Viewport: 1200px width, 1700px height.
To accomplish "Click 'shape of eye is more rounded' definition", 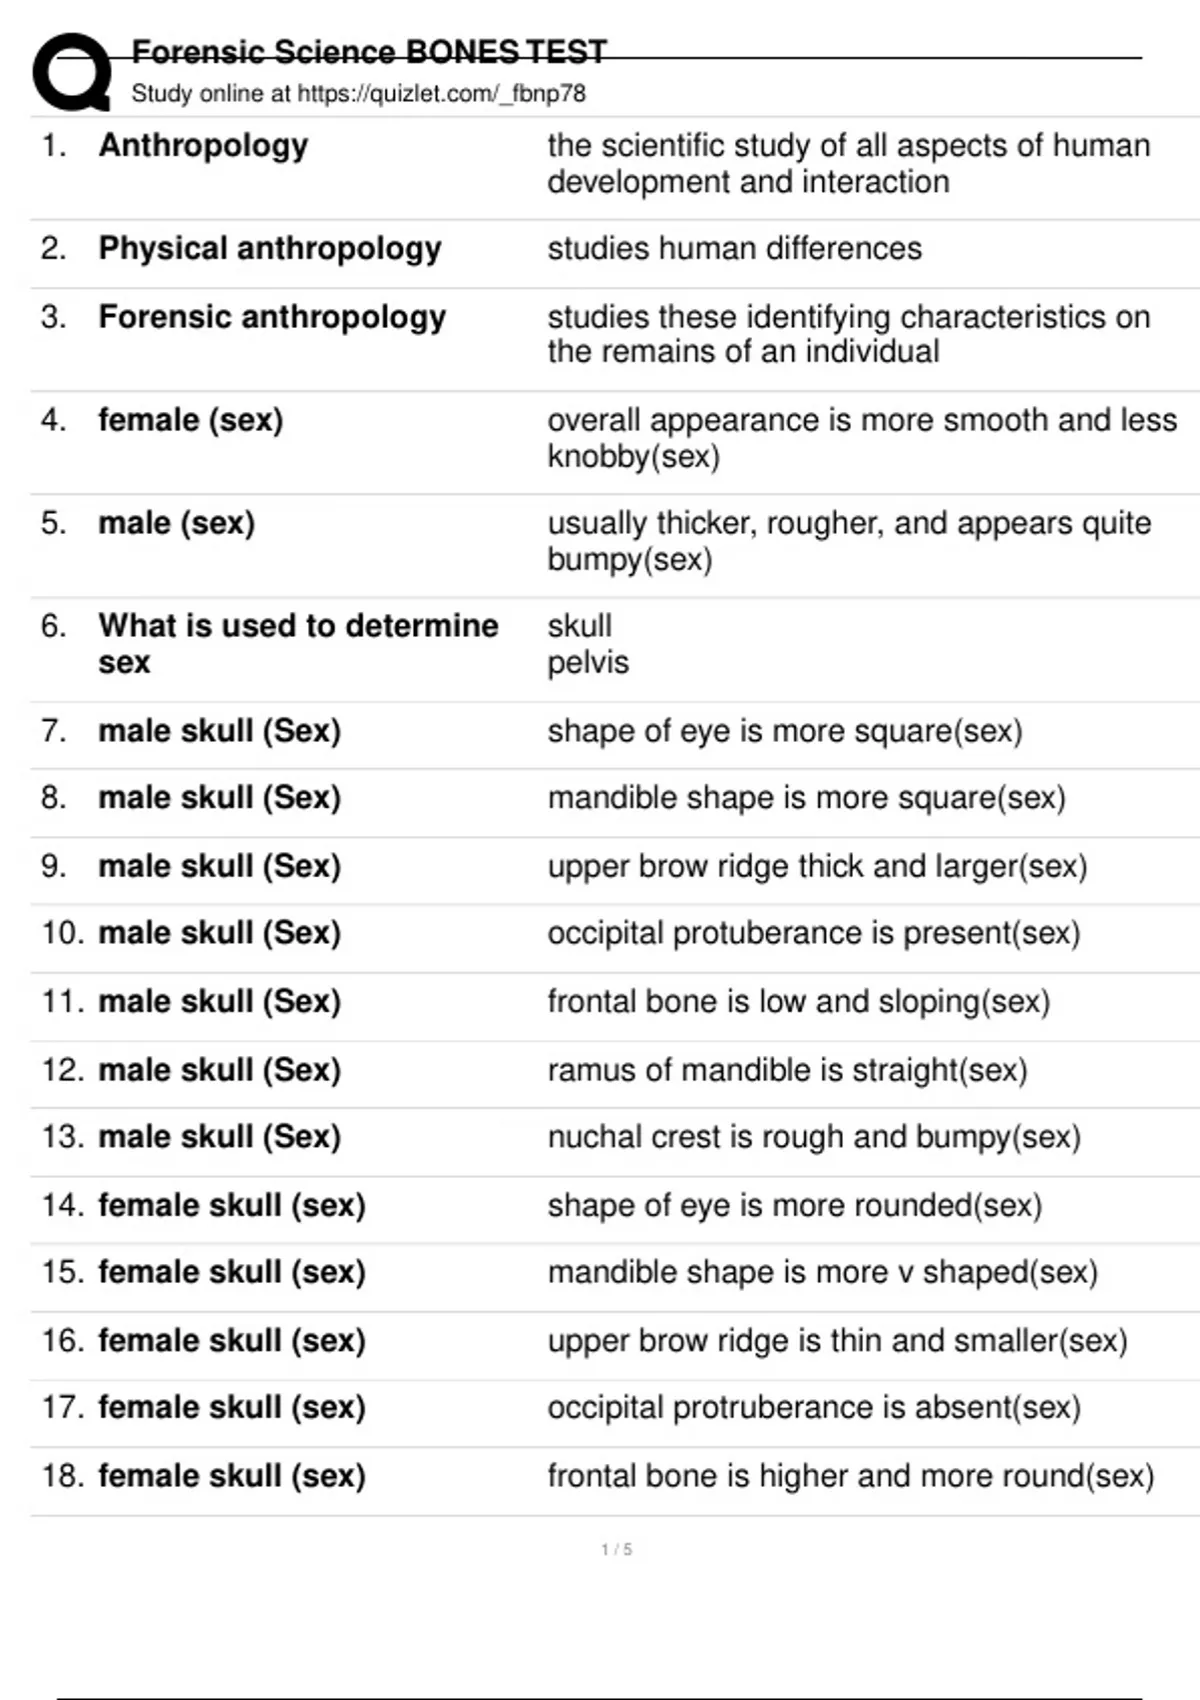I will 794,1205.
